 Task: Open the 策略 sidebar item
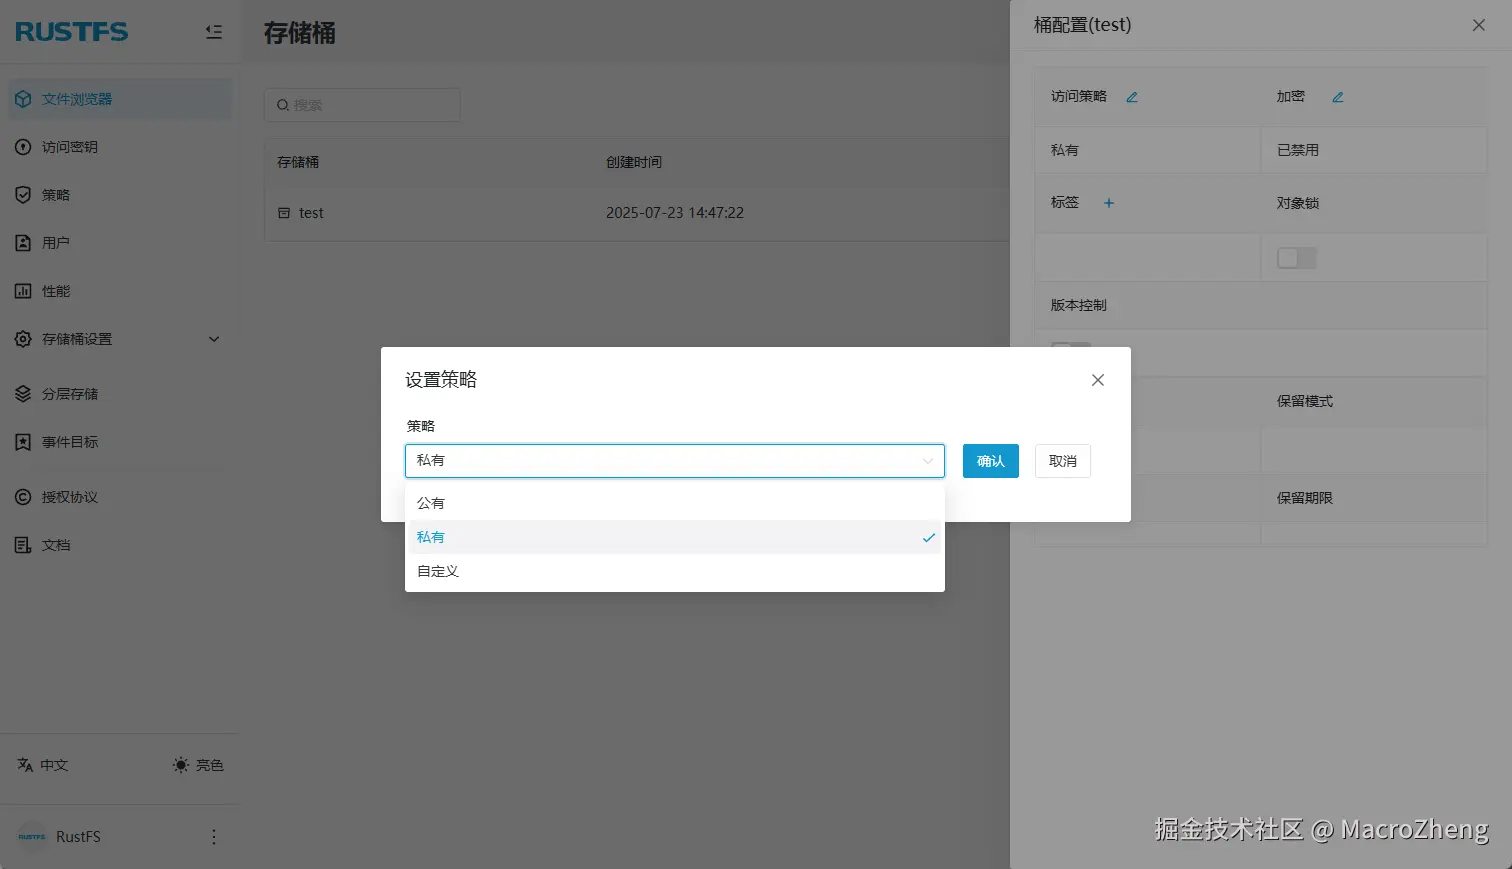pyautogui.click(x=120, y=195)
